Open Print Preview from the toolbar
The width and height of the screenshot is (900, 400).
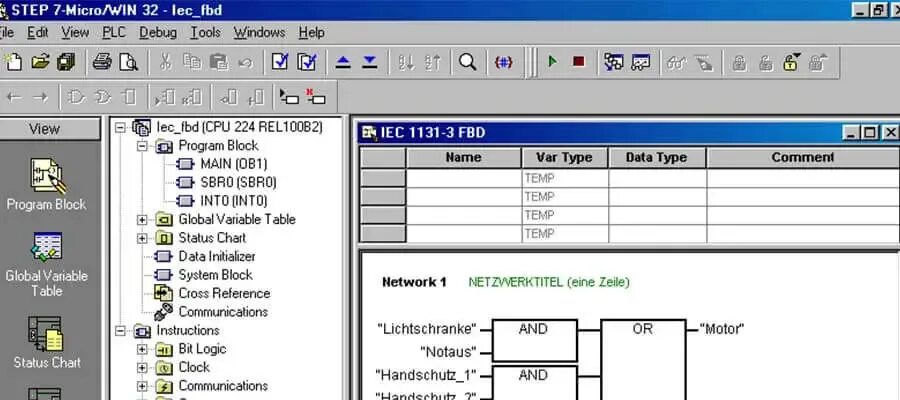point(129,61)
